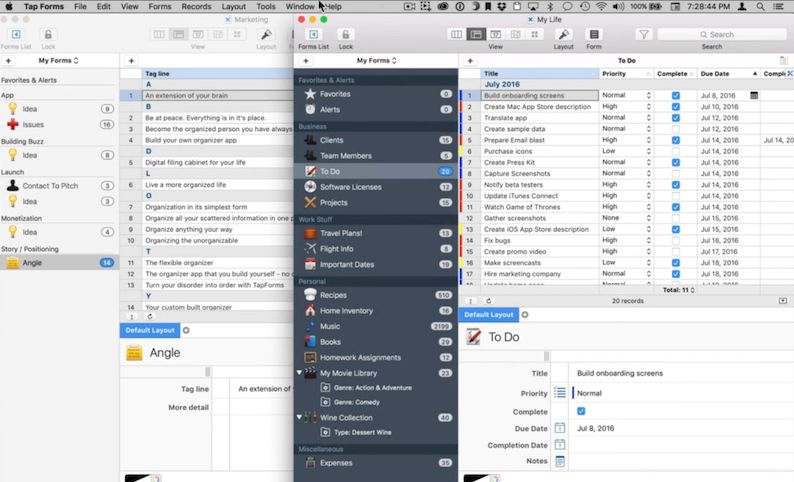Open the My Forms dropdown in dark sidebar

[376, 60]
